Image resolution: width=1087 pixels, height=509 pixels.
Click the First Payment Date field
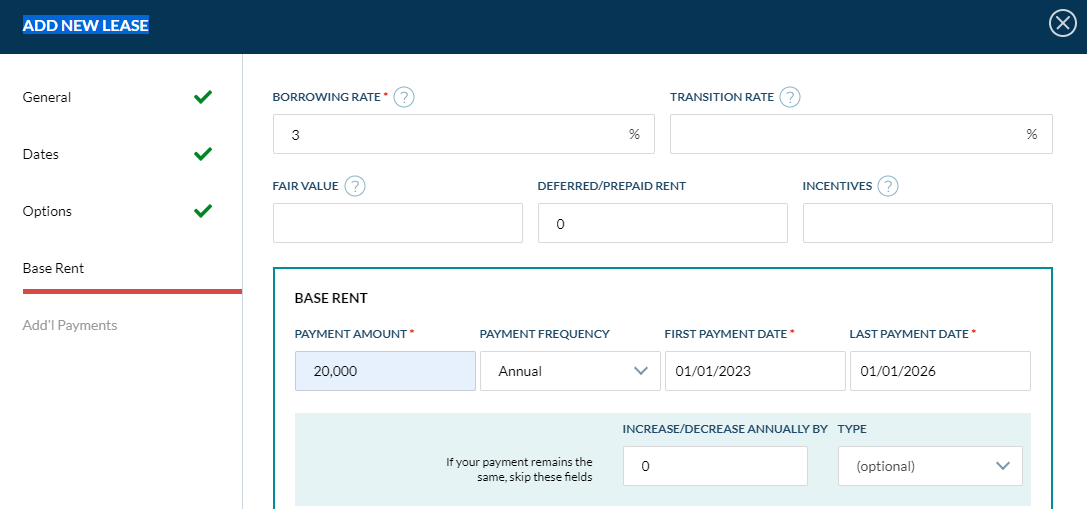tap(754, 371)
